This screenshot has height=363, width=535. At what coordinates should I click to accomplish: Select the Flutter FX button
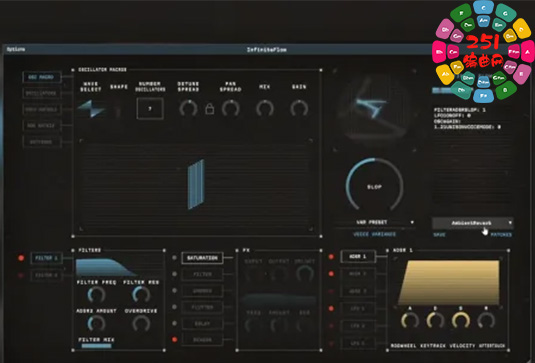coord(202,307)
